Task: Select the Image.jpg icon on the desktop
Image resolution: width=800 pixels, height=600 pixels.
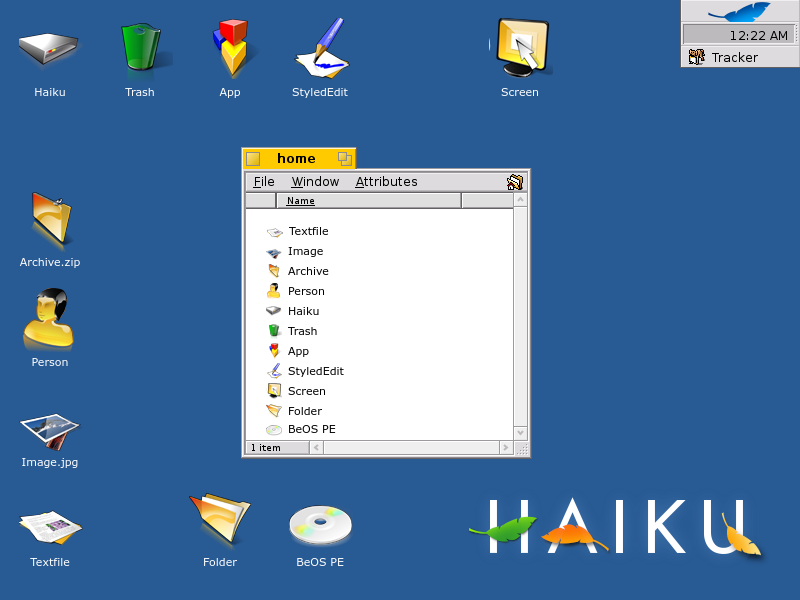Action: pos(49,431)
